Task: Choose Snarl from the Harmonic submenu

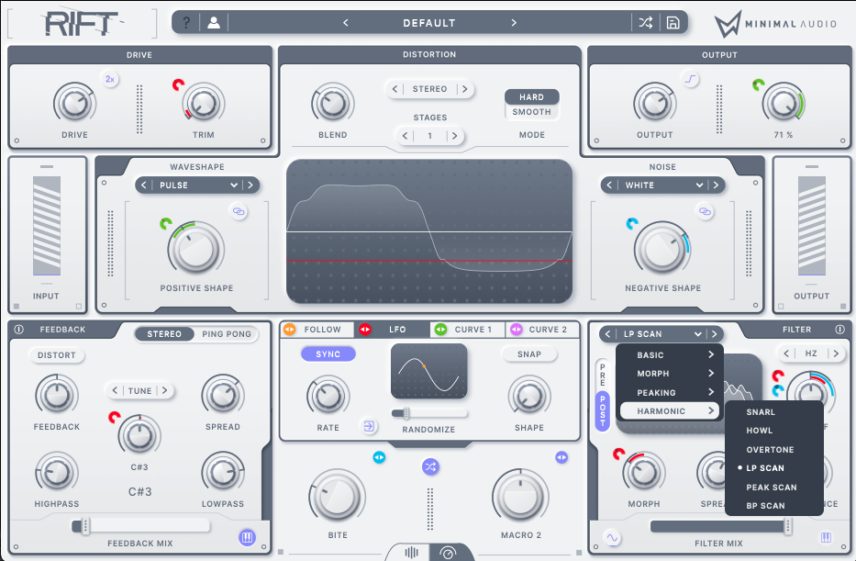Action: 760,412
